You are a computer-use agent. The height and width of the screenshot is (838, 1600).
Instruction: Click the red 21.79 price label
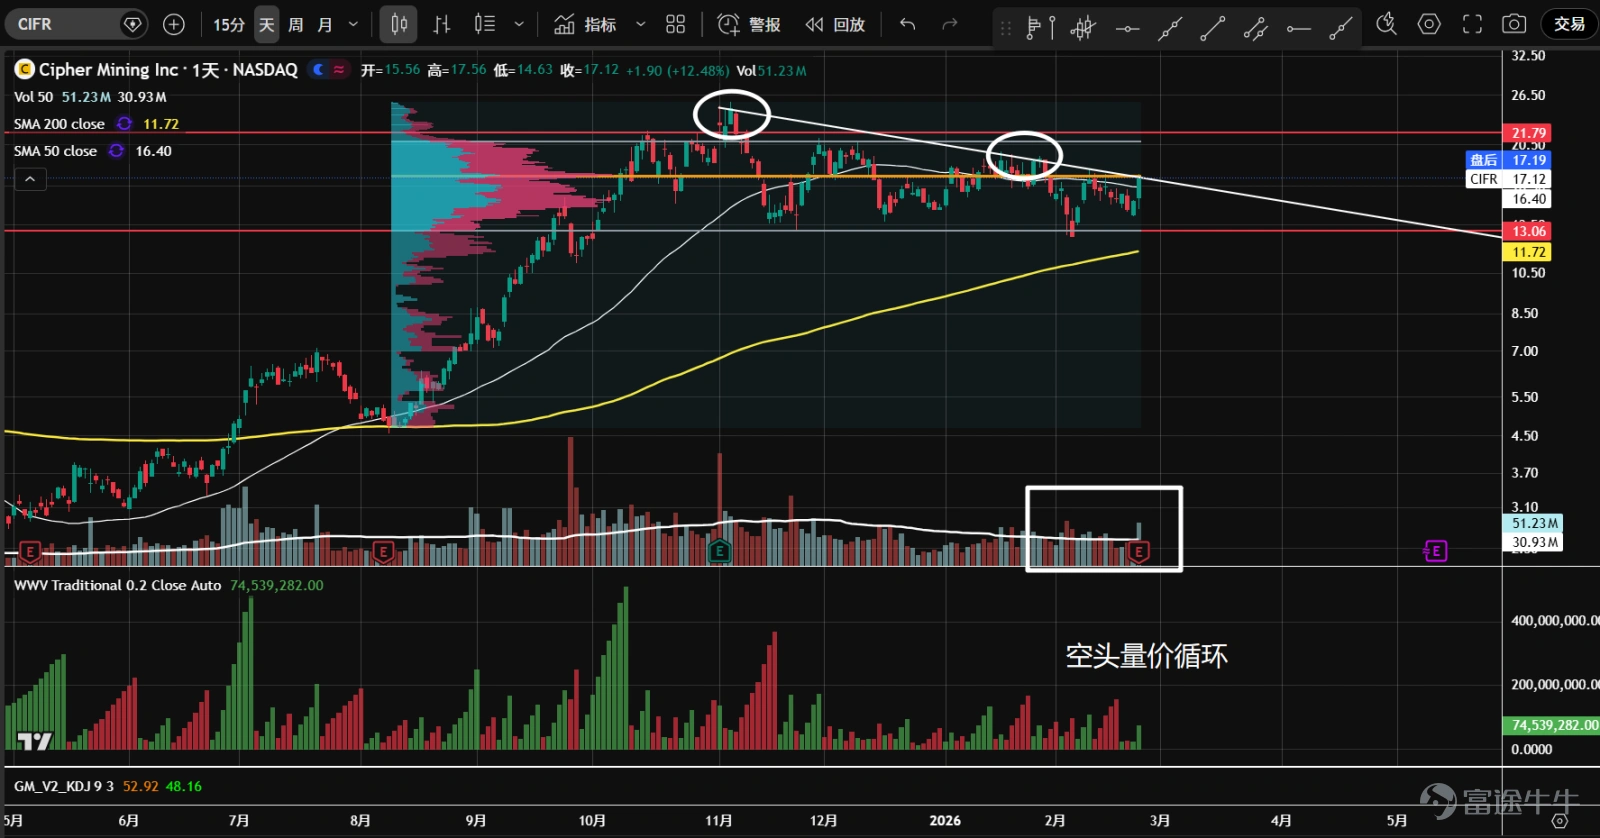pos(1528,133)
